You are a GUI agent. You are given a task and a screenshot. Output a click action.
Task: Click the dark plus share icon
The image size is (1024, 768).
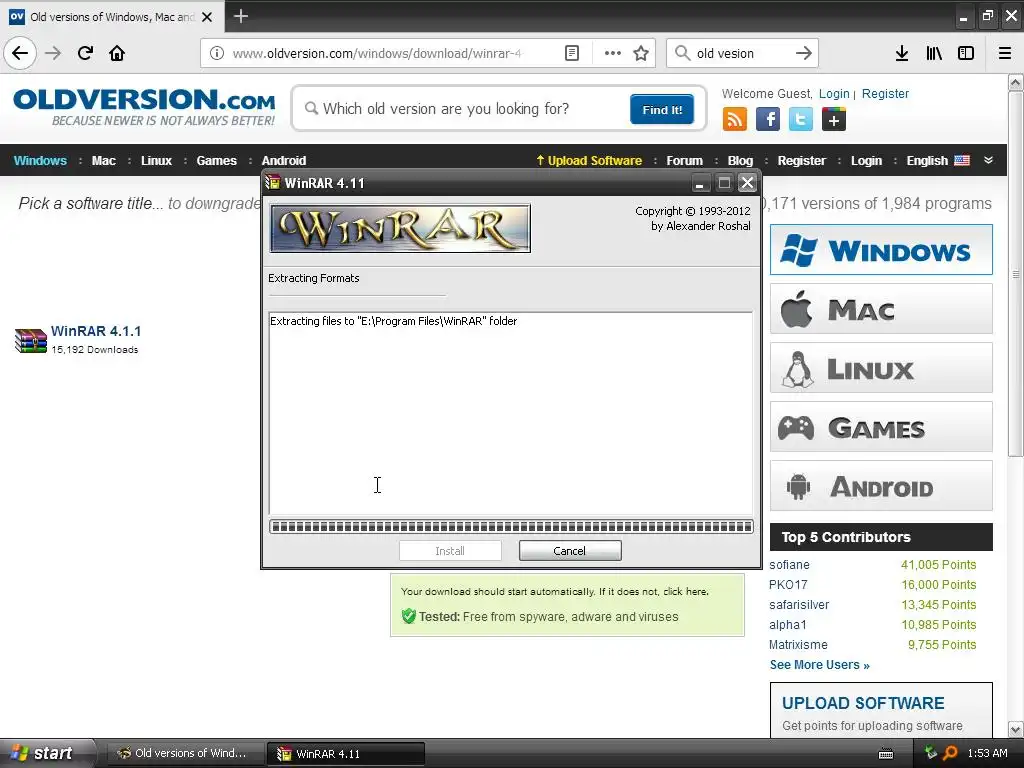pos(833,120)
